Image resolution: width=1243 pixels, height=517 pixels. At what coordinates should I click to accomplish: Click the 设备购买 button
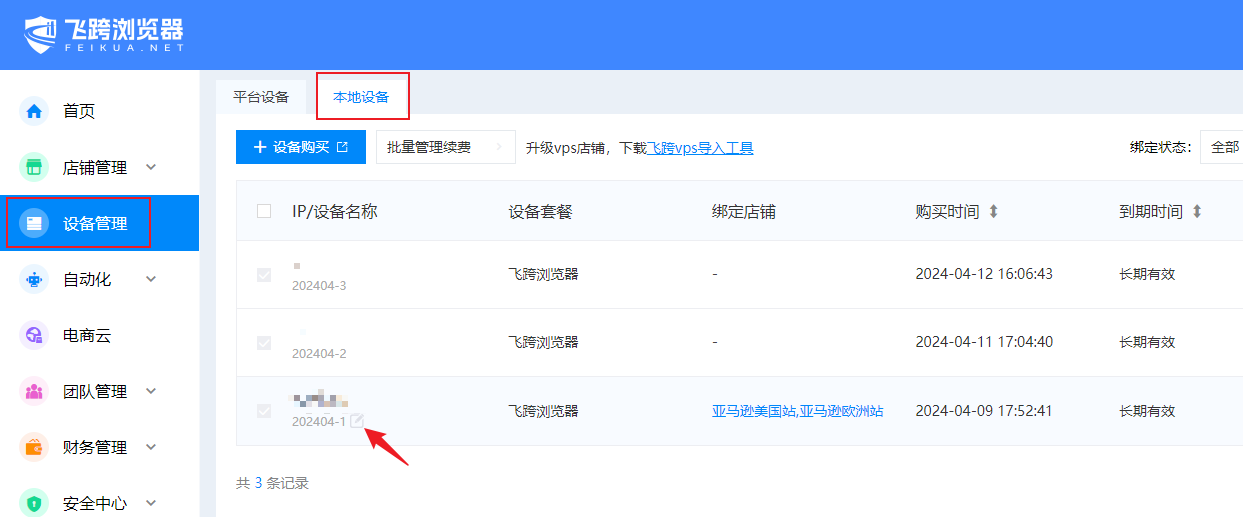(301, 147)
